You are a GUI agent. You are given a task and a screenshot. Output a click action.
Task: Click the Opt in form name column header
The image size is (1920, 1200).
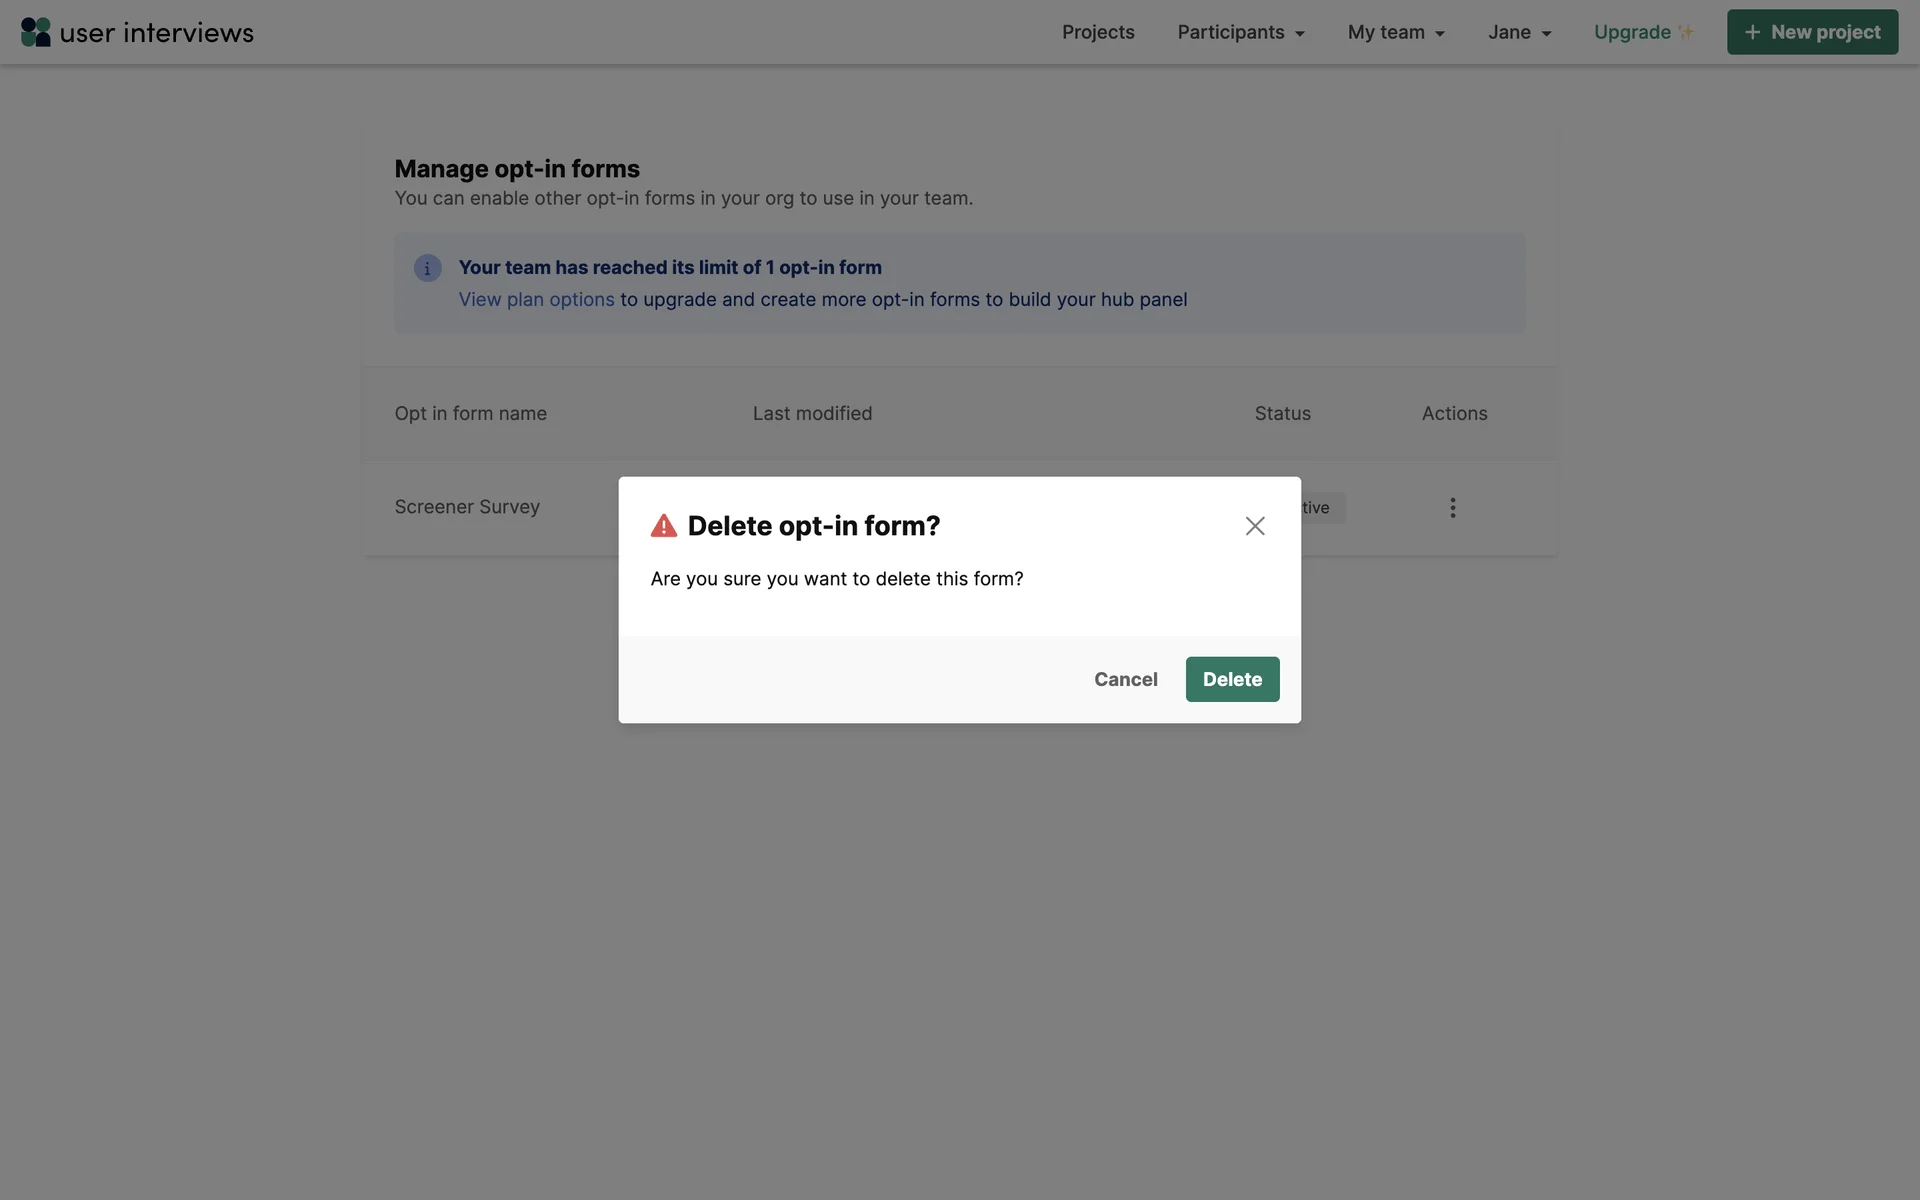tap(470, 413)
